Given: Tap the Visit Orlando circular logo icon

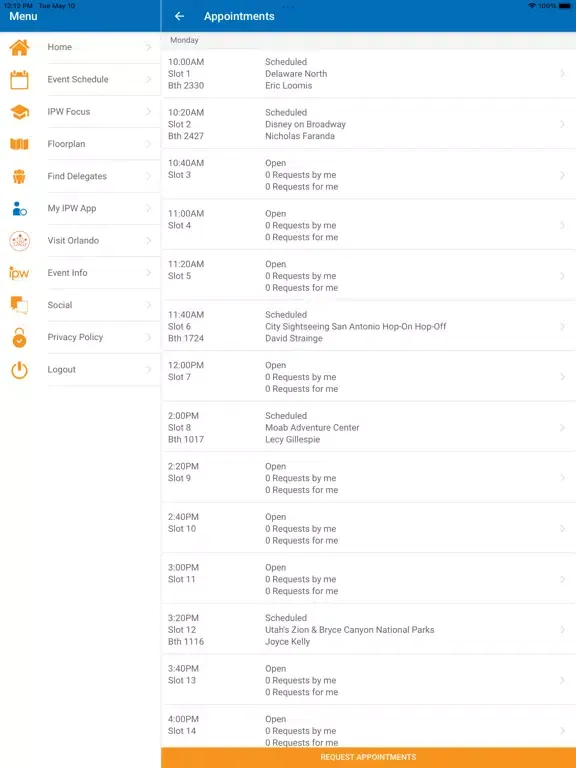Looking at the screenshot, I should [19, 241].
